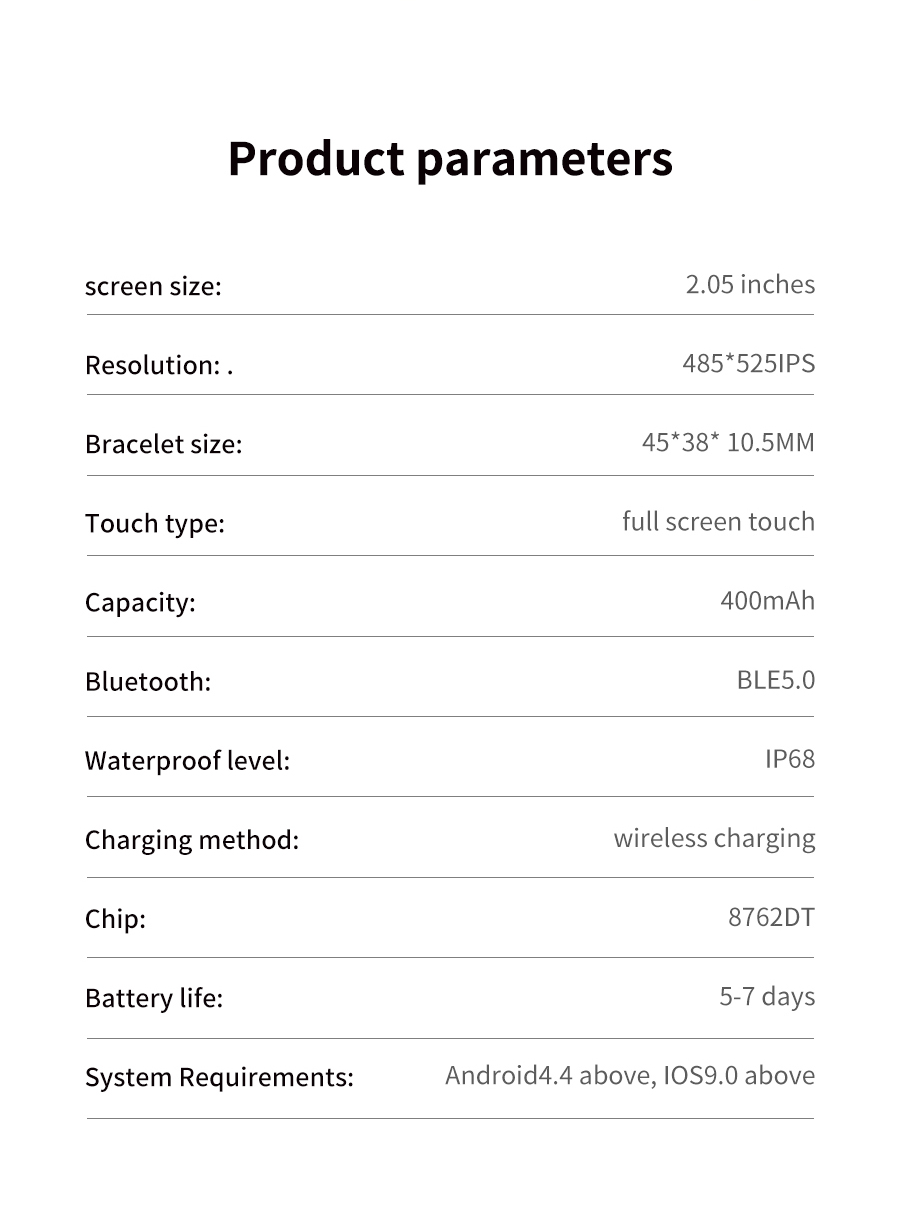
Task: Select the wireless charging text
Action: click(x=714, y=838)
